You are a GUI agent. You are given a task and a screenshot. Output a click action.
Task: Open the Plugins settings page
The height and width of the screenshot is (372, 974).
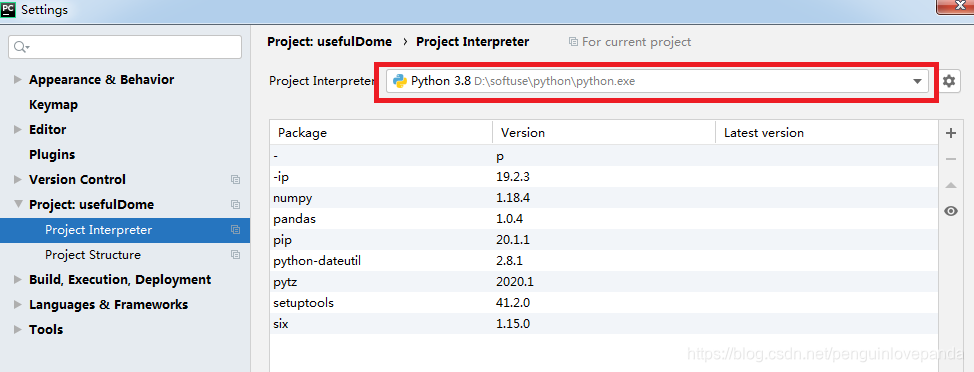pyautogui.click(x=52, y=155)
